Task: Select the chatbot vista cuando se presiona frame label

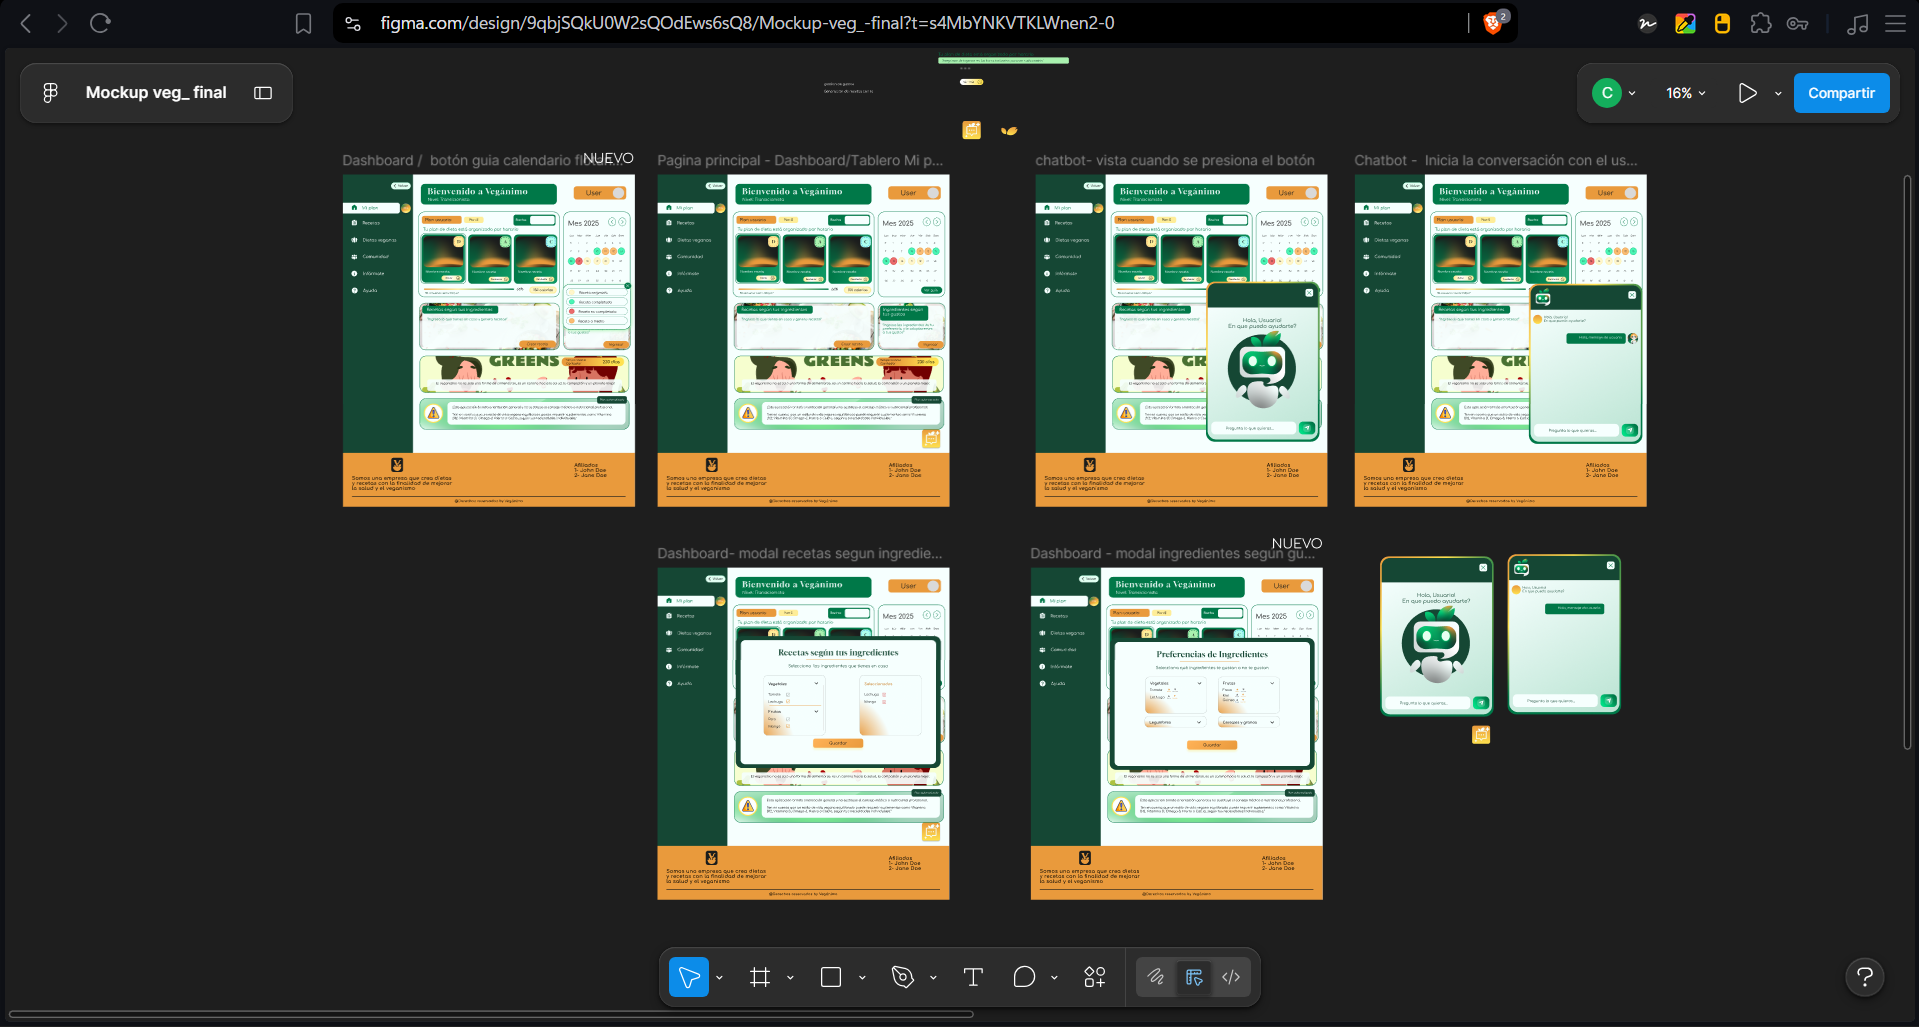Action: click(1175, 160)
